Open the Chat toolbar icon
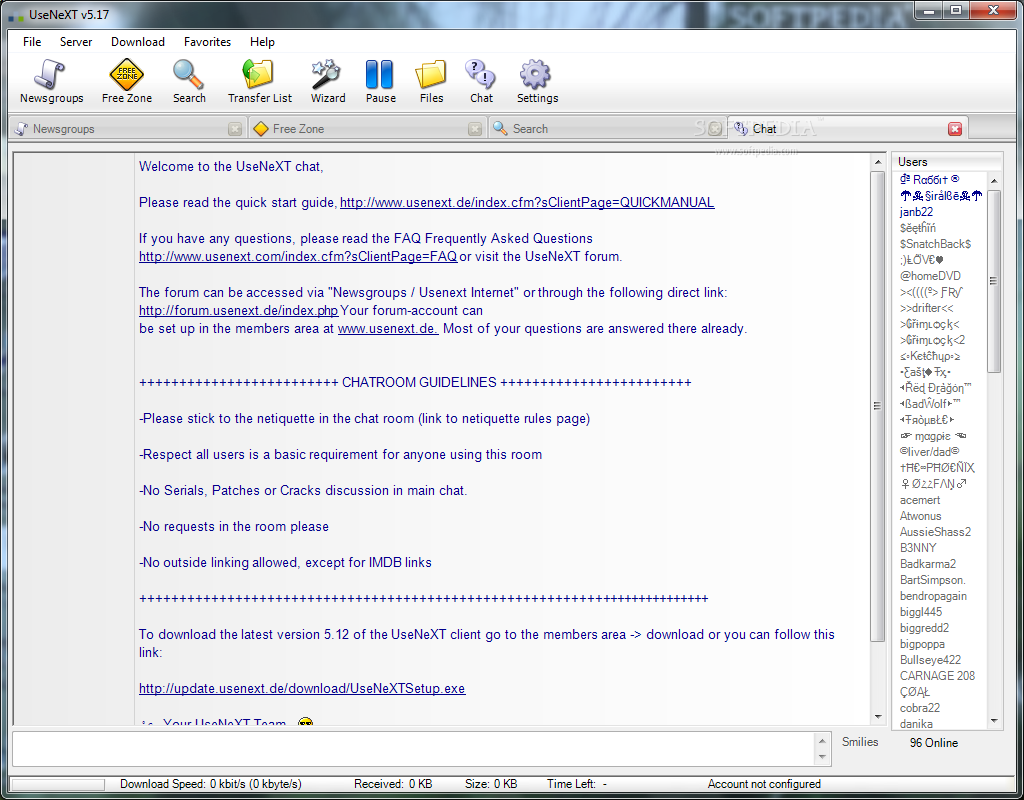This screenshot has width=1024, height=800. (x=481, y=82)
